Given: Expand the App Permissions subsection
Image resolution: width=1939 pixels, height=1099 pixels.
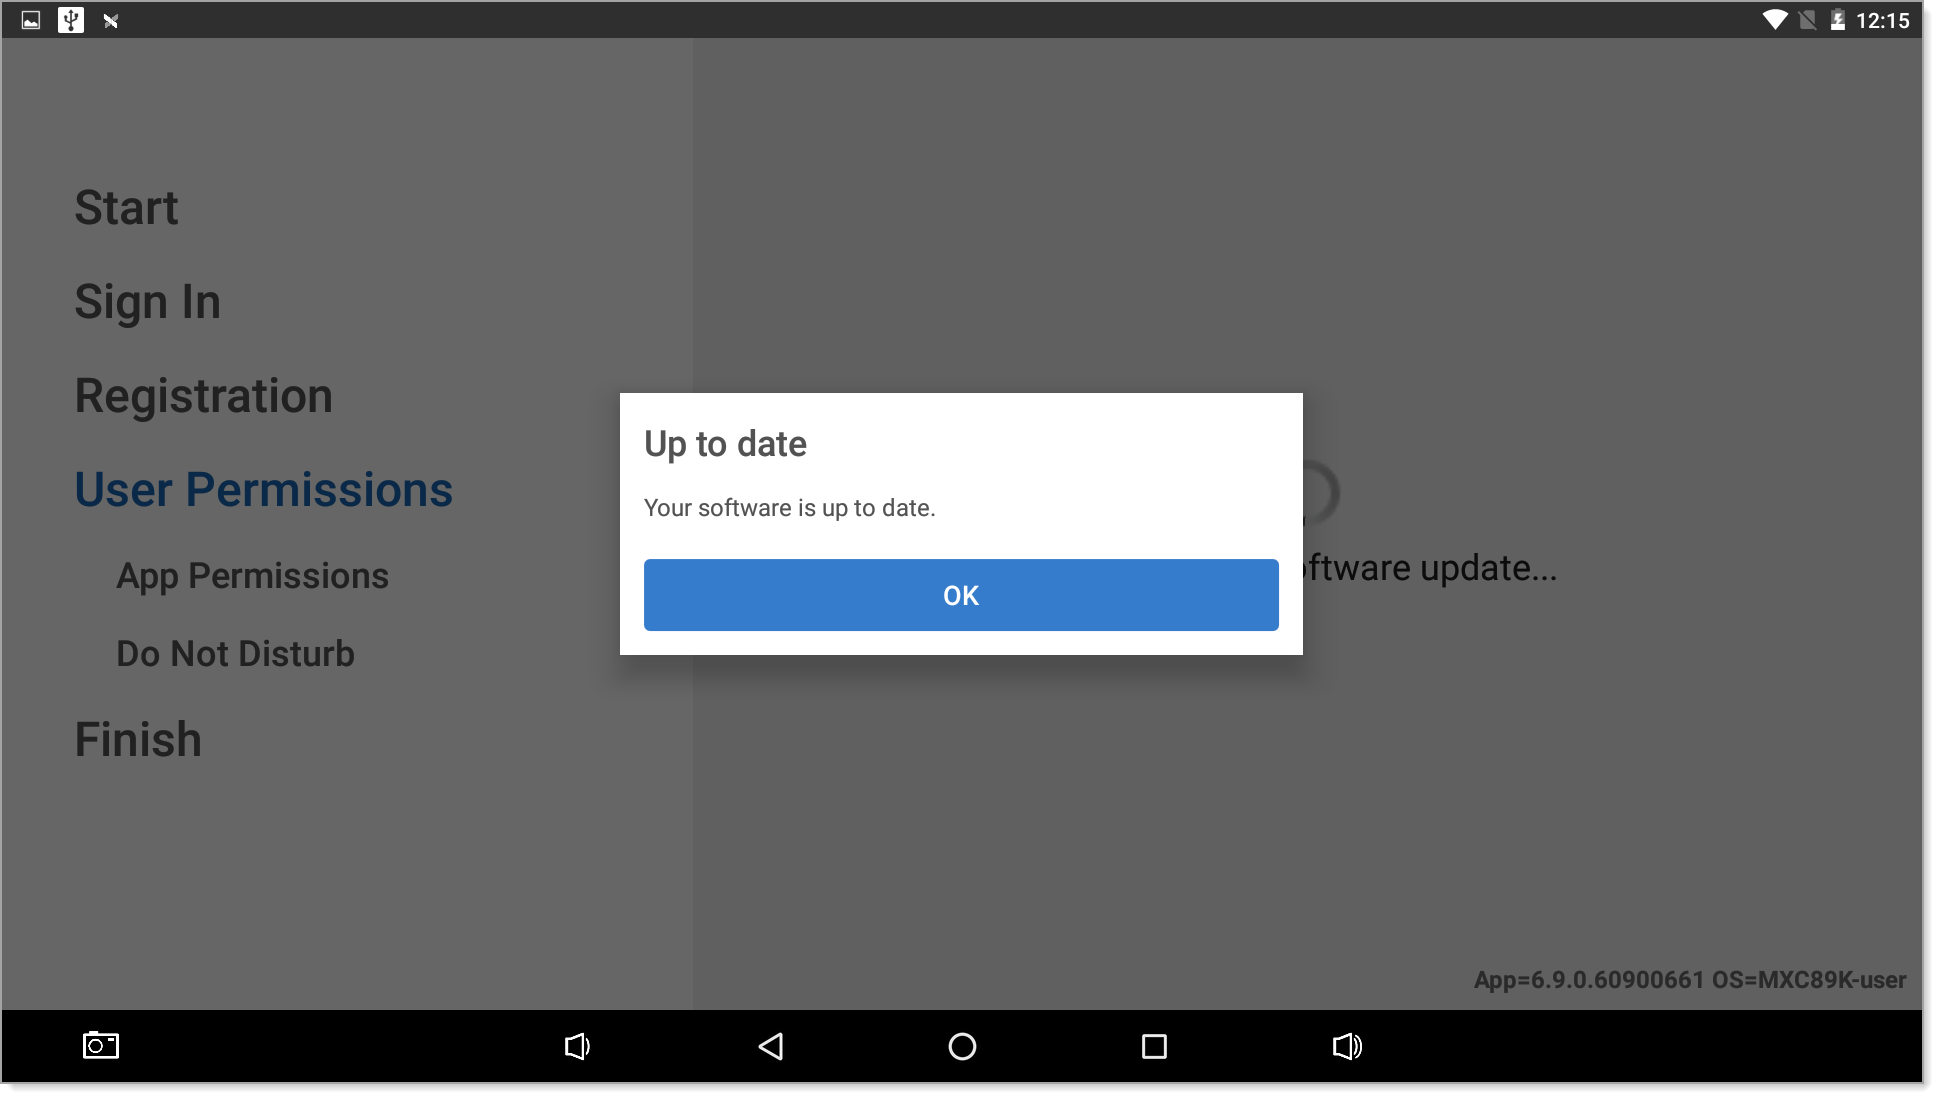Looking at the screenshot, I should 253,574.
